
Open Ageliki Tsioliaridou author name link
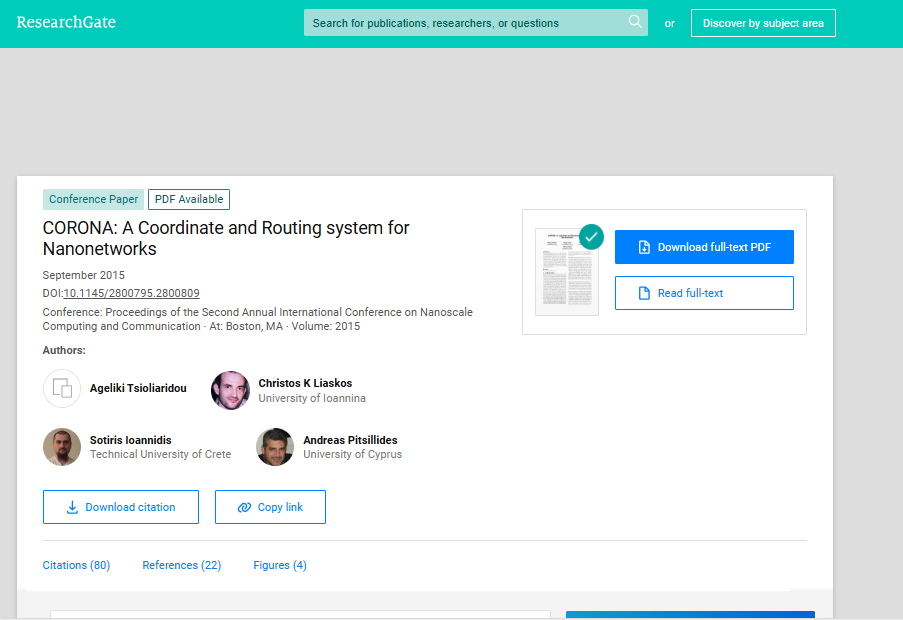click(x=138, y=388)
